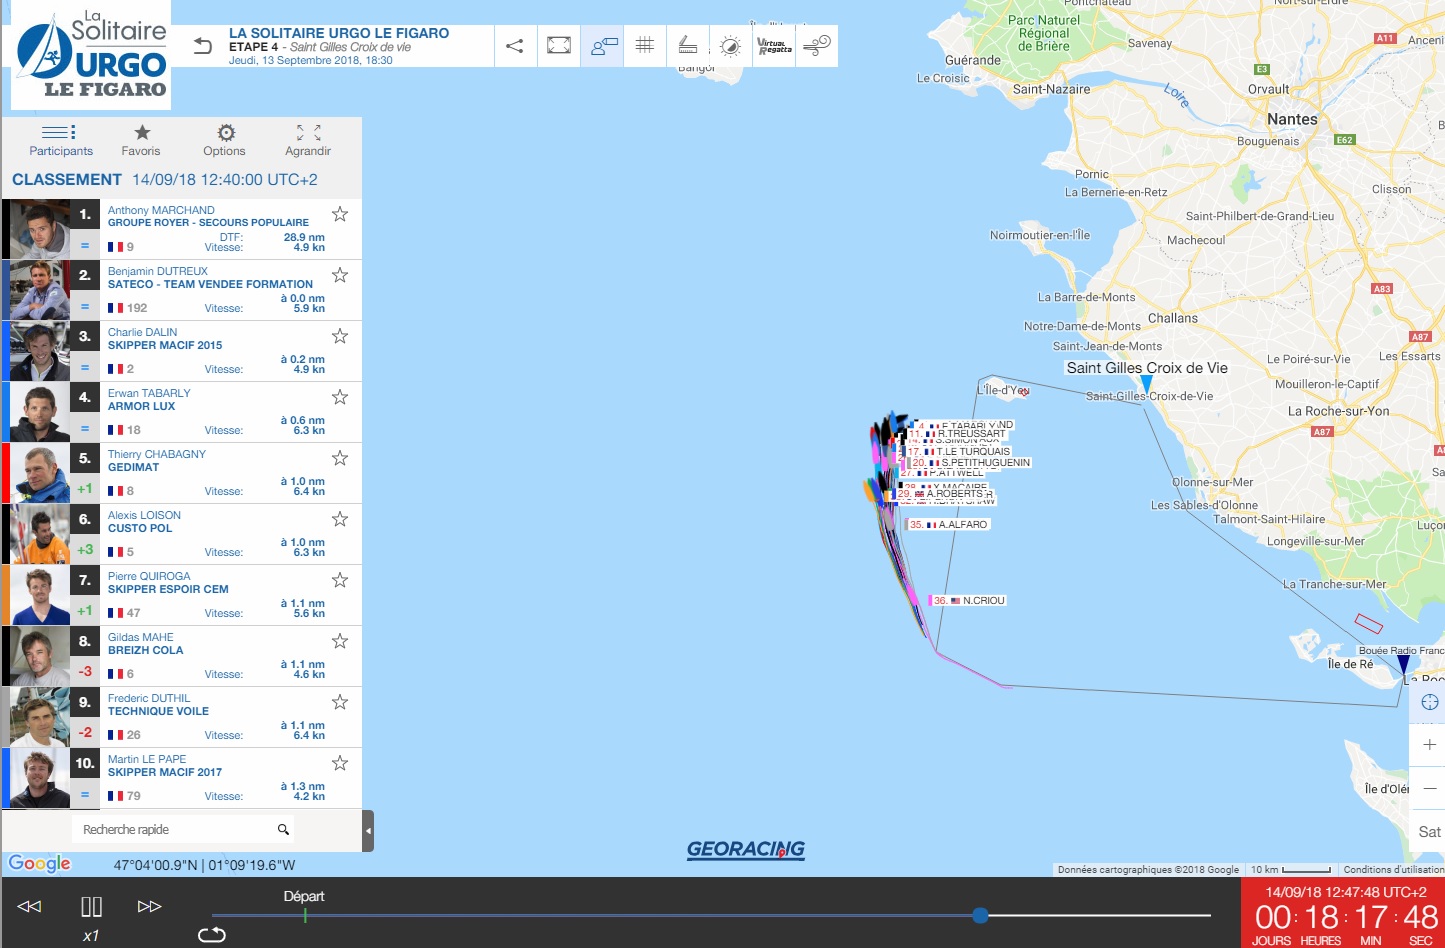Click the Google logo on the map

pos(40,863)
